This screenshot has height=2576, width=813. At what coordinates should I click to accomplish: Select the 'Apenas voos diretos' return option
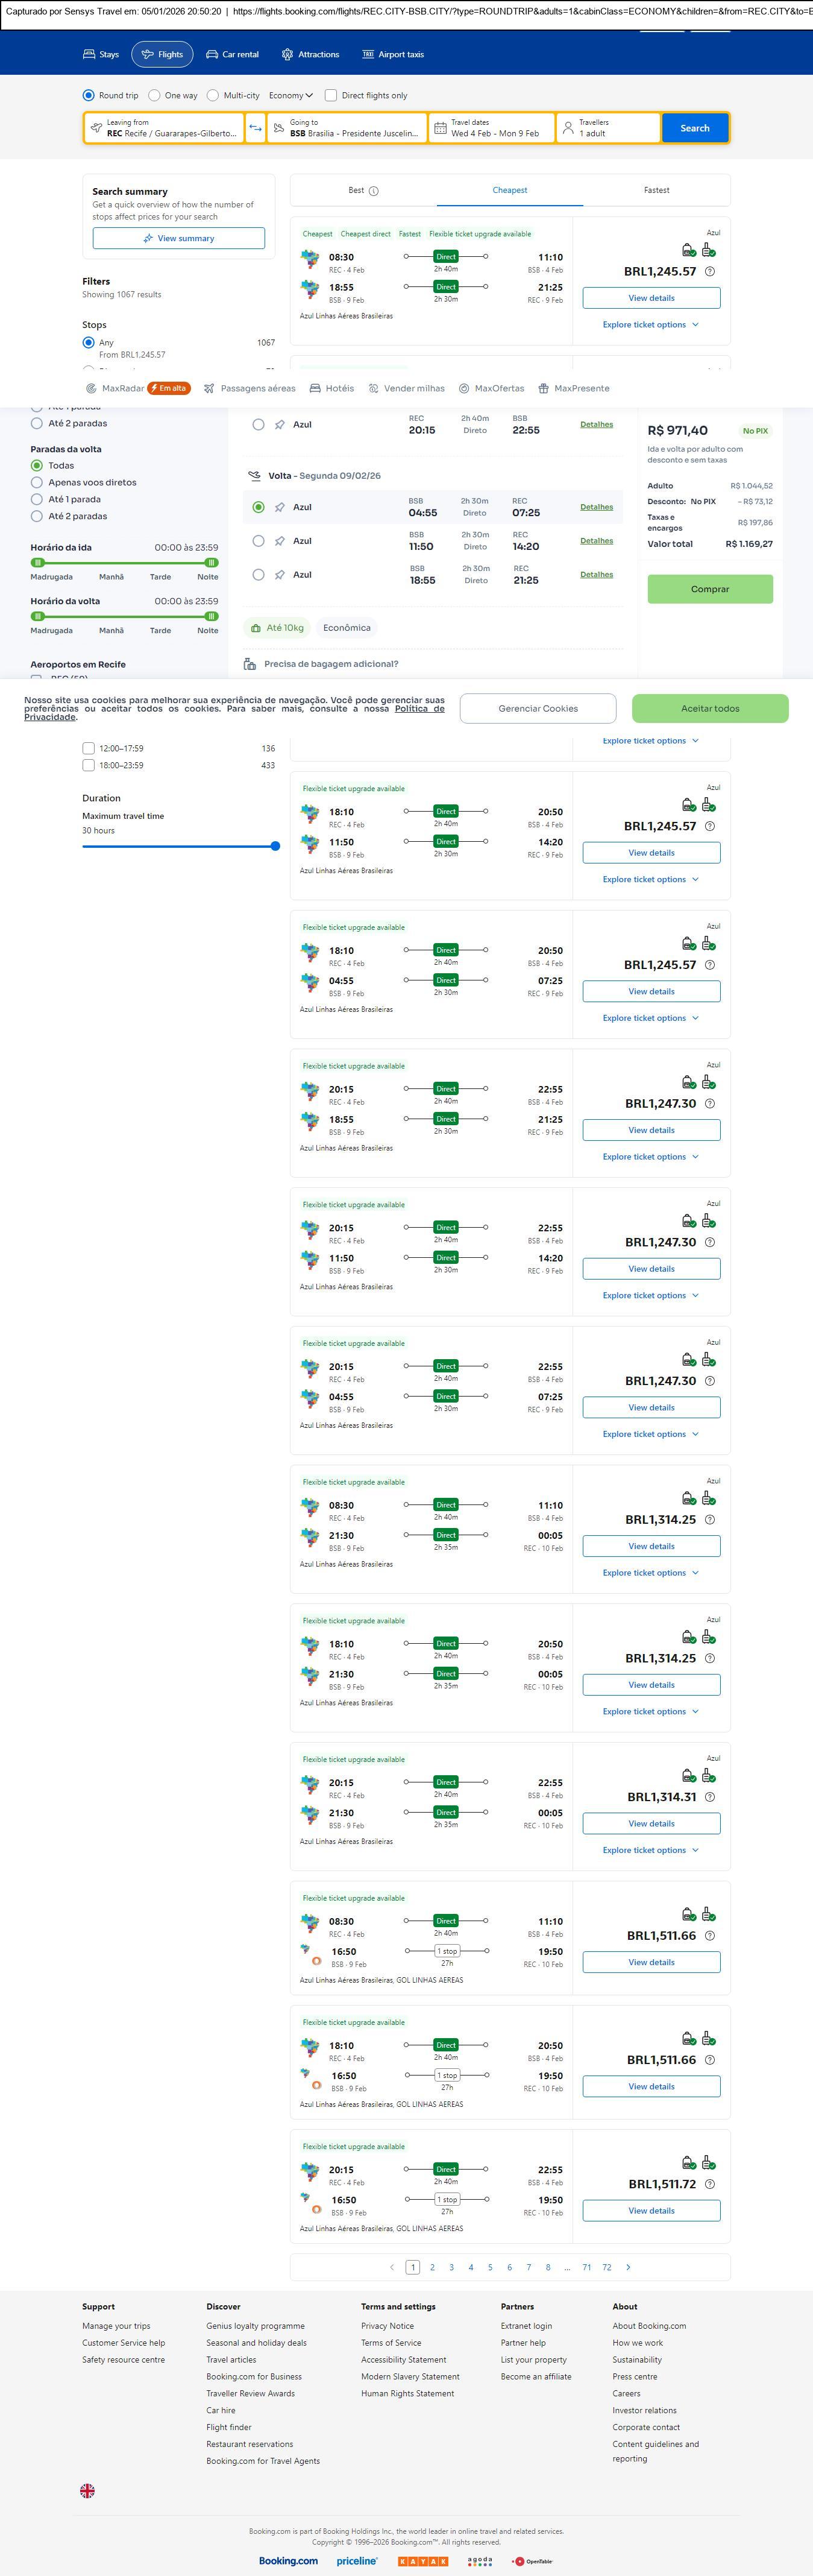click(37, 482)
